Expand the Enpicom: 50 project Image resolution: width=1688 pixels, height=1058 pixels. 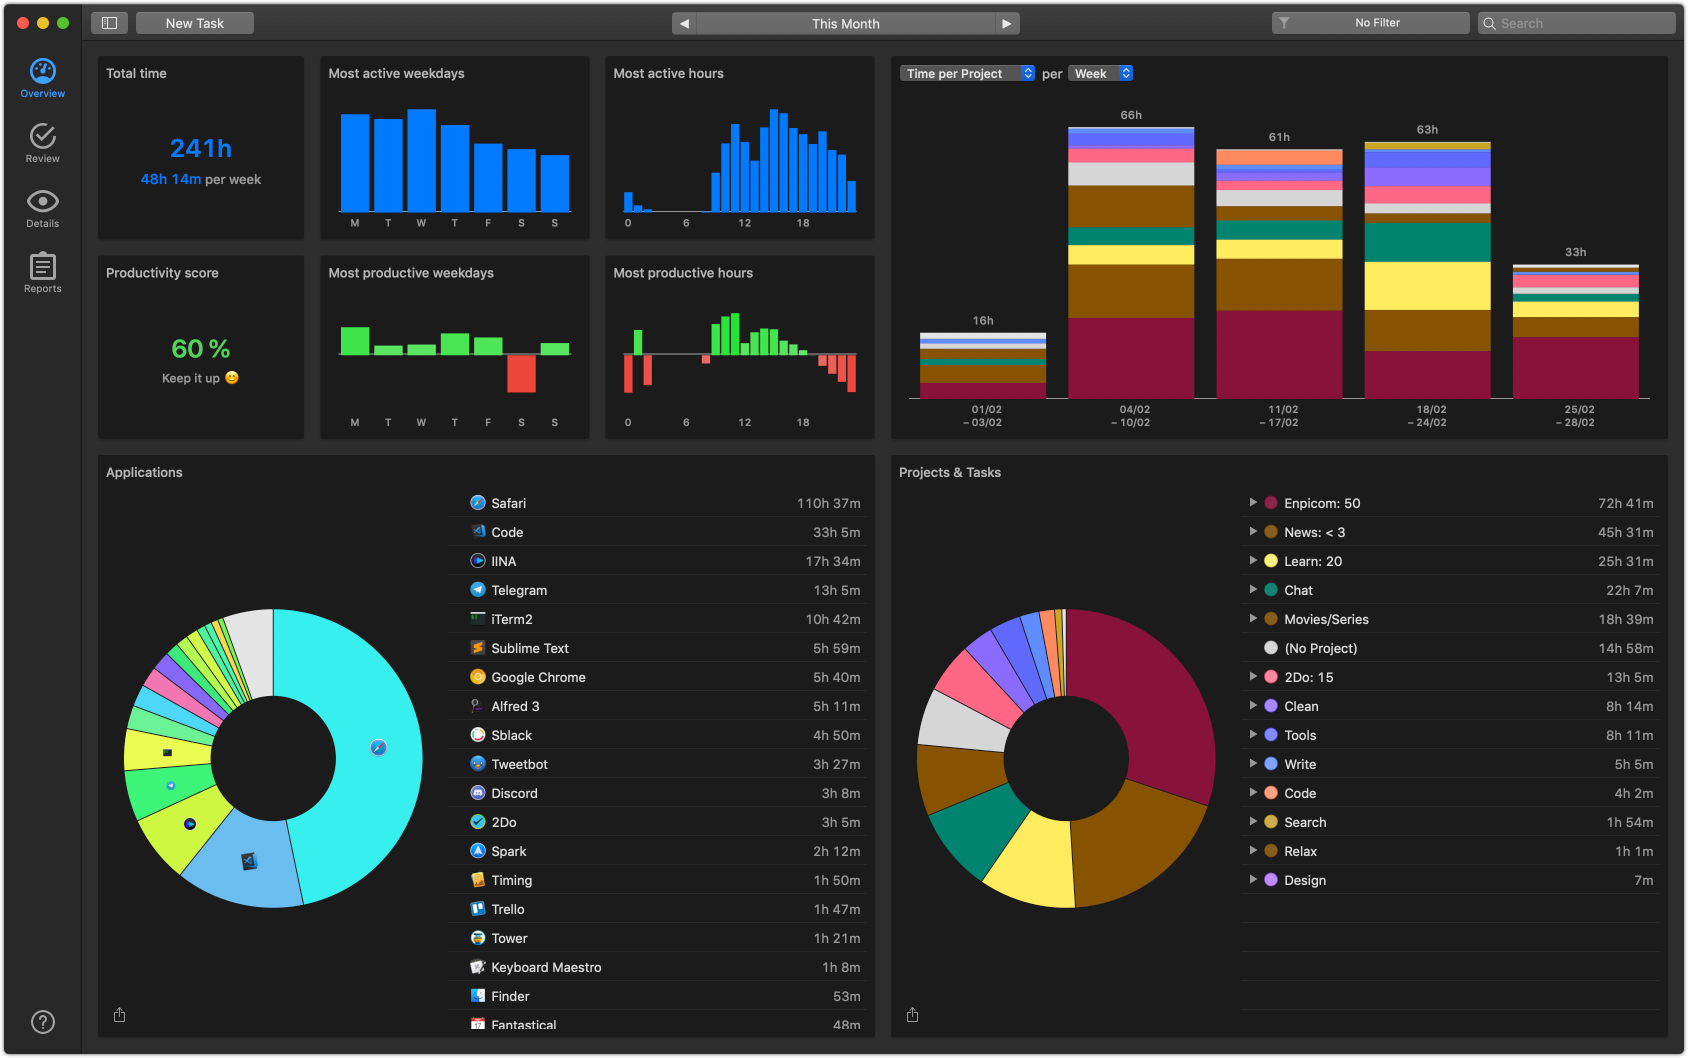[x=1253, y=503]
